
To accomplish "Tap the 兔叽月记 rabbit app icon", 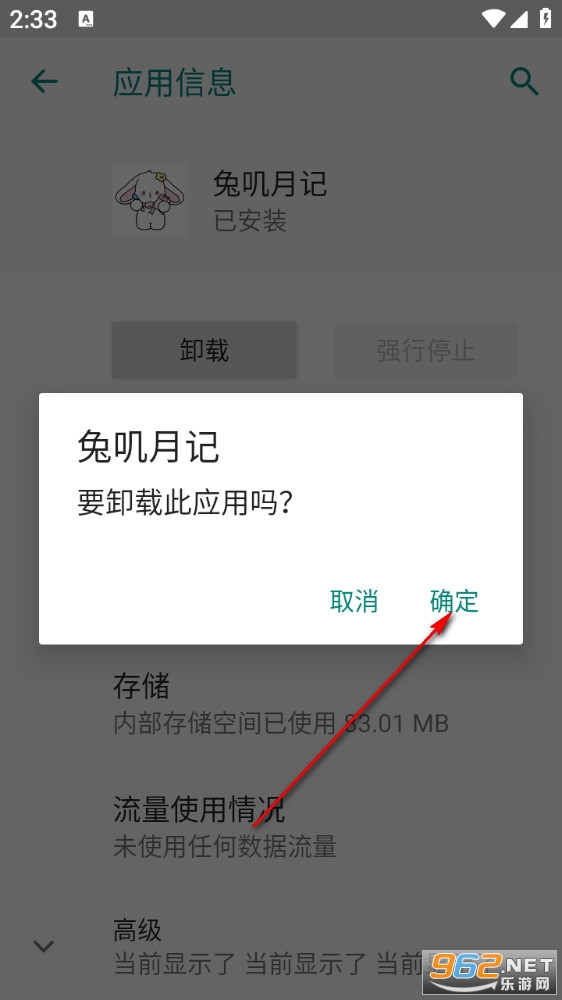I will pos(150,200).
